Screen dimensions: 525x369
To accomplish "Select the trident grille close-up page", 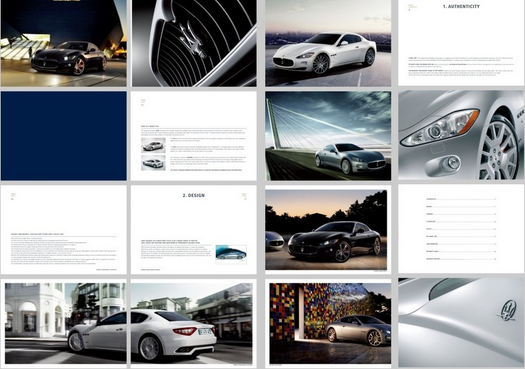I will [194, 43].
